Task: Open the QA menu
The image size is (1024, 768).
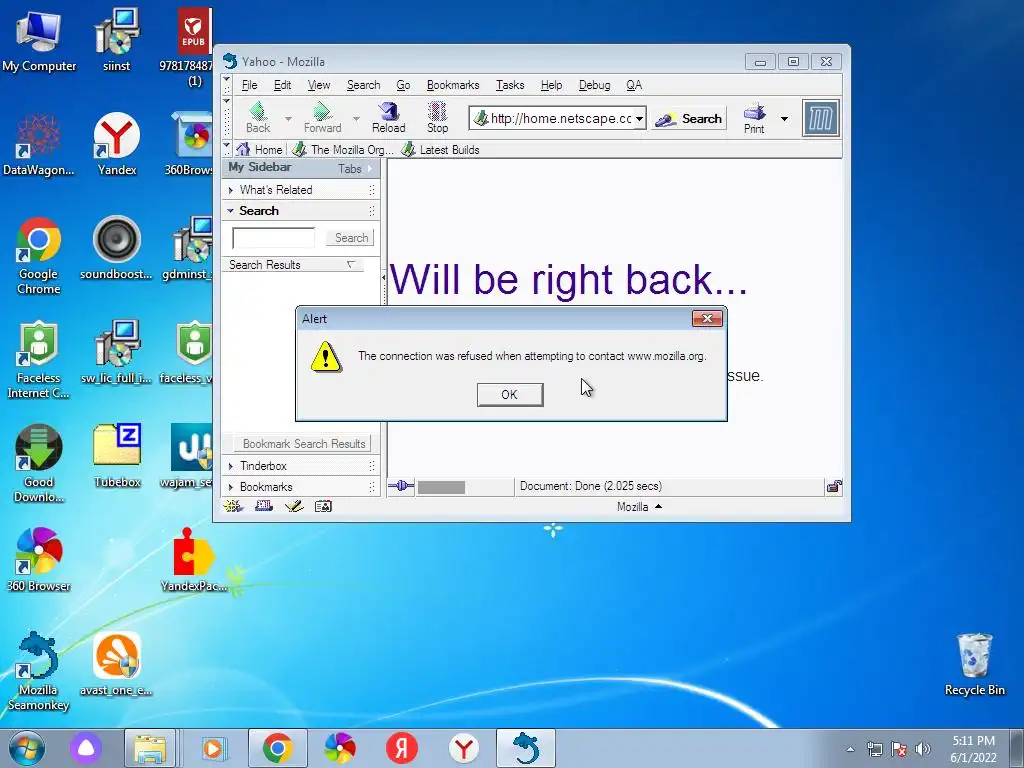Action: tap(634, 85)
